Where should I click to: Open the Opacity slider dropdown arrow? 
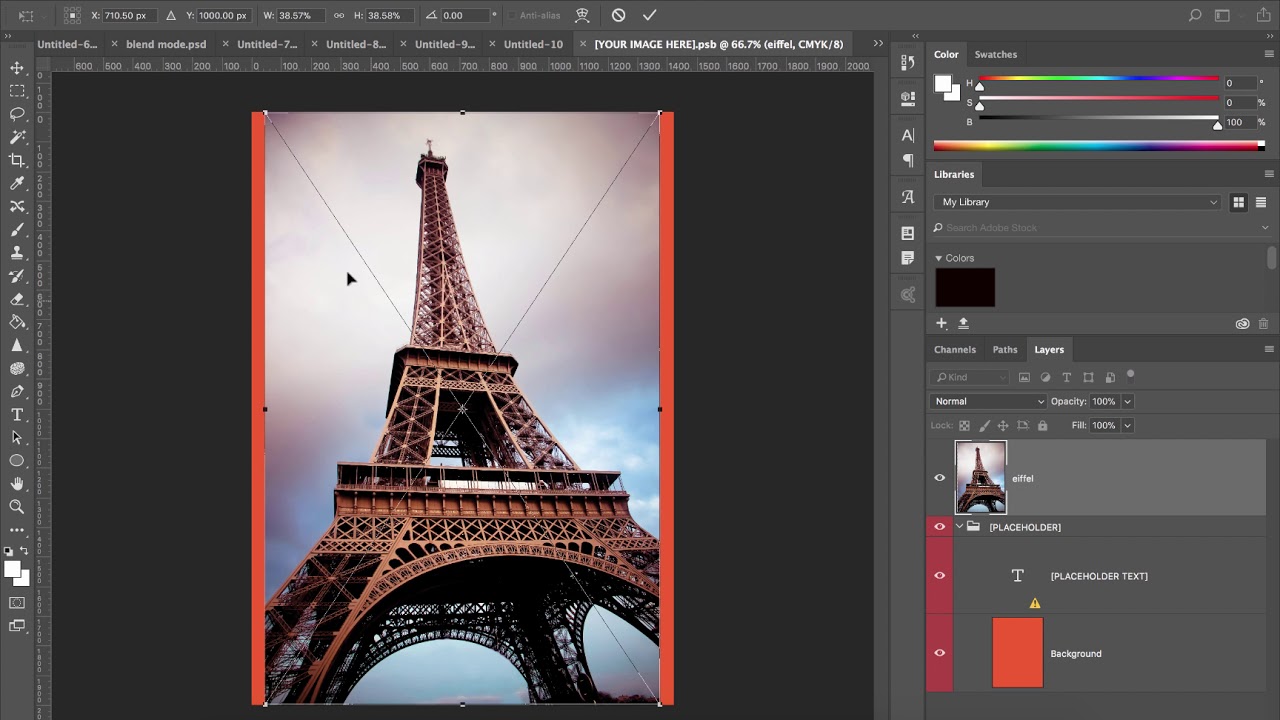coord(1127,401)
